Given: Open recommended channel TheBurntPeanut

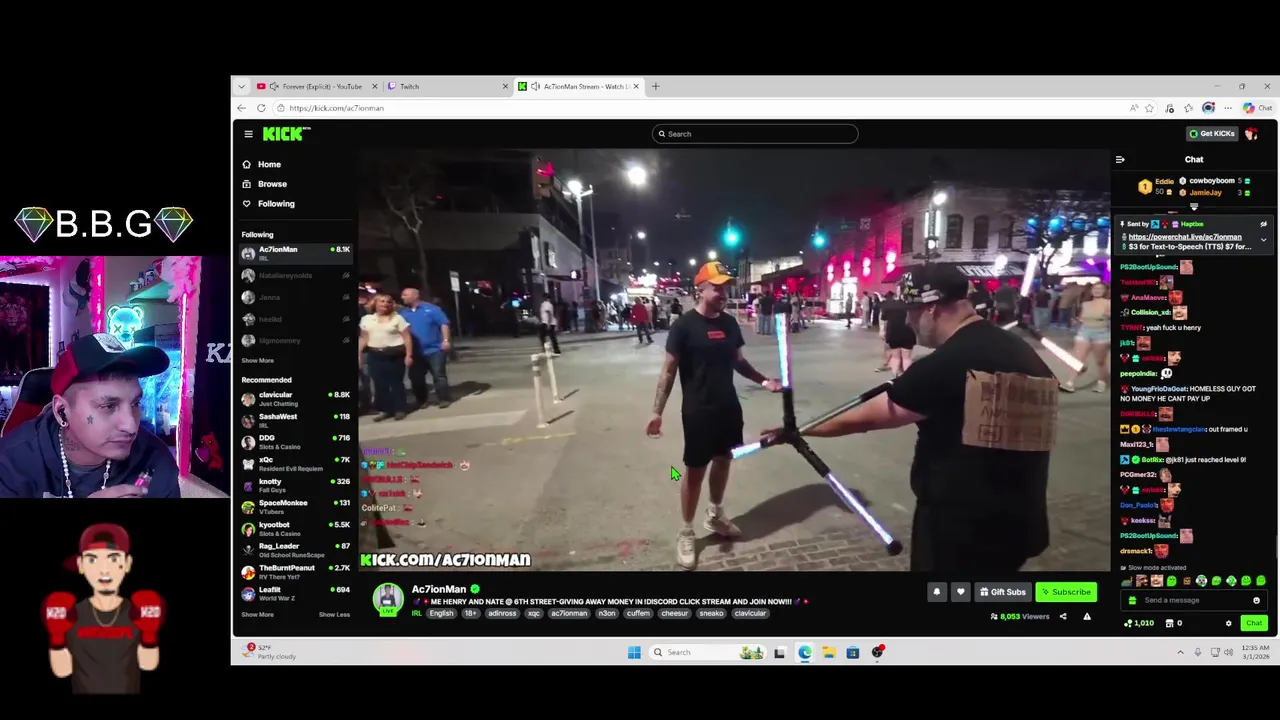Looking at the screenshot, I should tap(296, 571).
